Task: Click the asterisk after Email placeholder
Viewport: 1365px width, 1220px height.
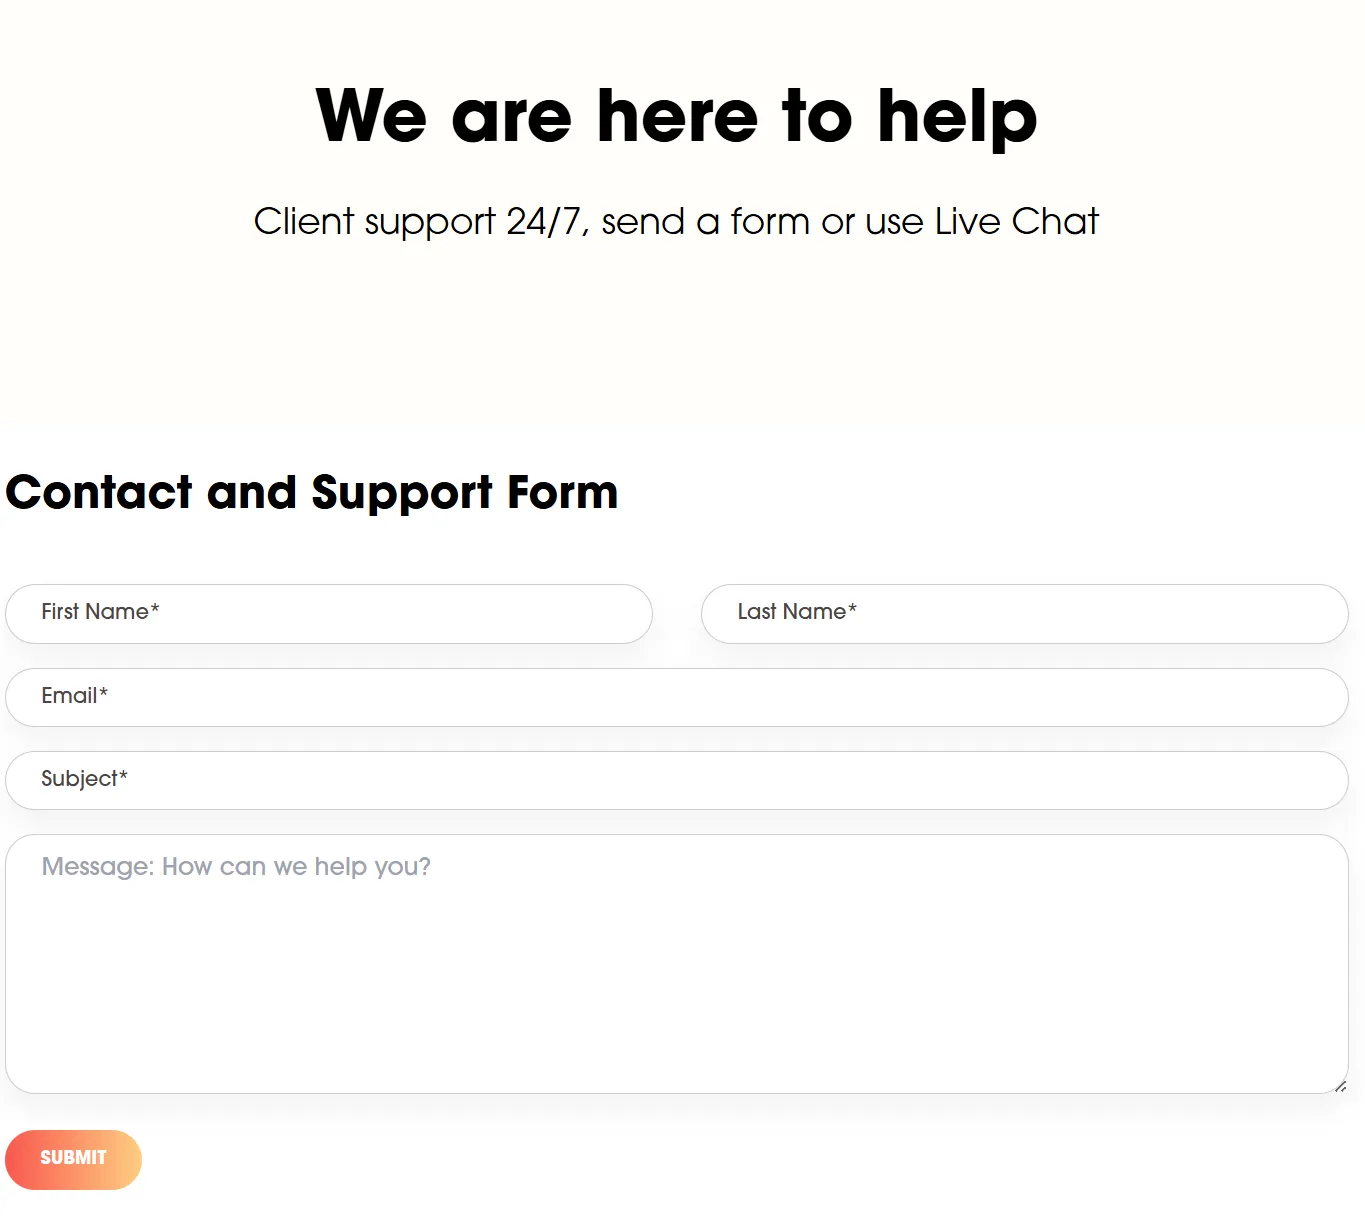Action: point(103,693)
